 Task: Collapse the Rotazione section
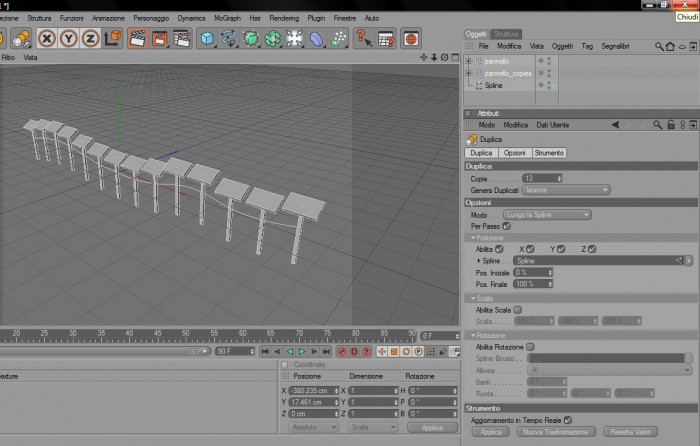473,335
